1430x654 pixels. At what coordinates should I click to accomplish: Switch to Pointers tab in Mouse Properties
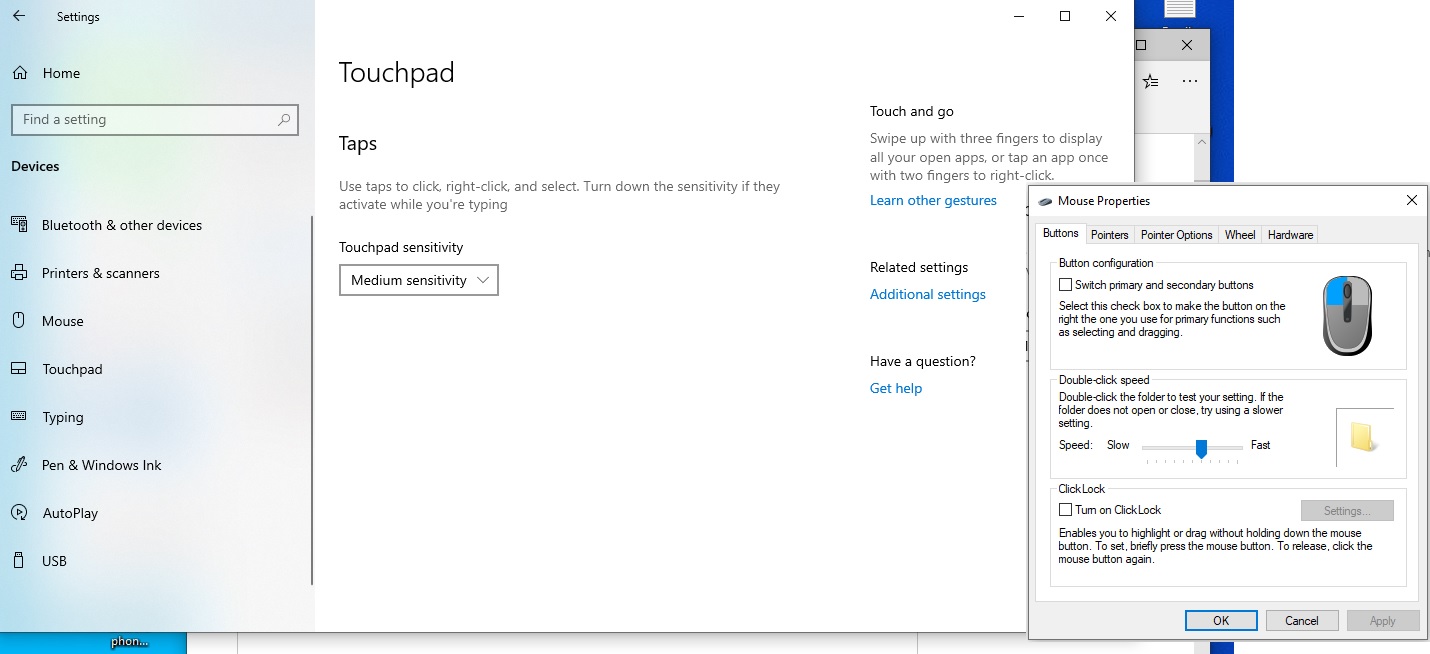pyautogui.click(x=1109, y=235)
